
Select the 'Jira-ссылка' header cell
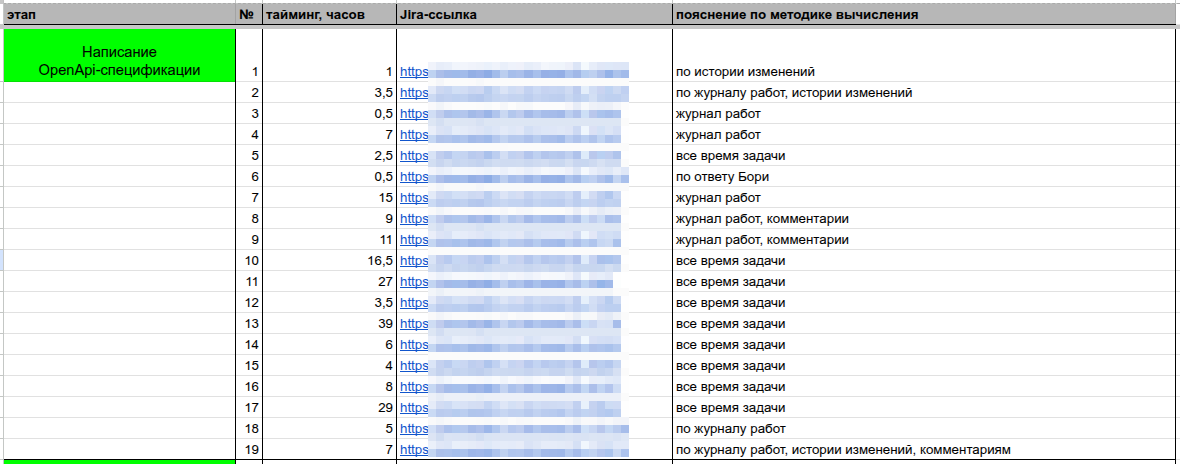(x=534, y=14)
